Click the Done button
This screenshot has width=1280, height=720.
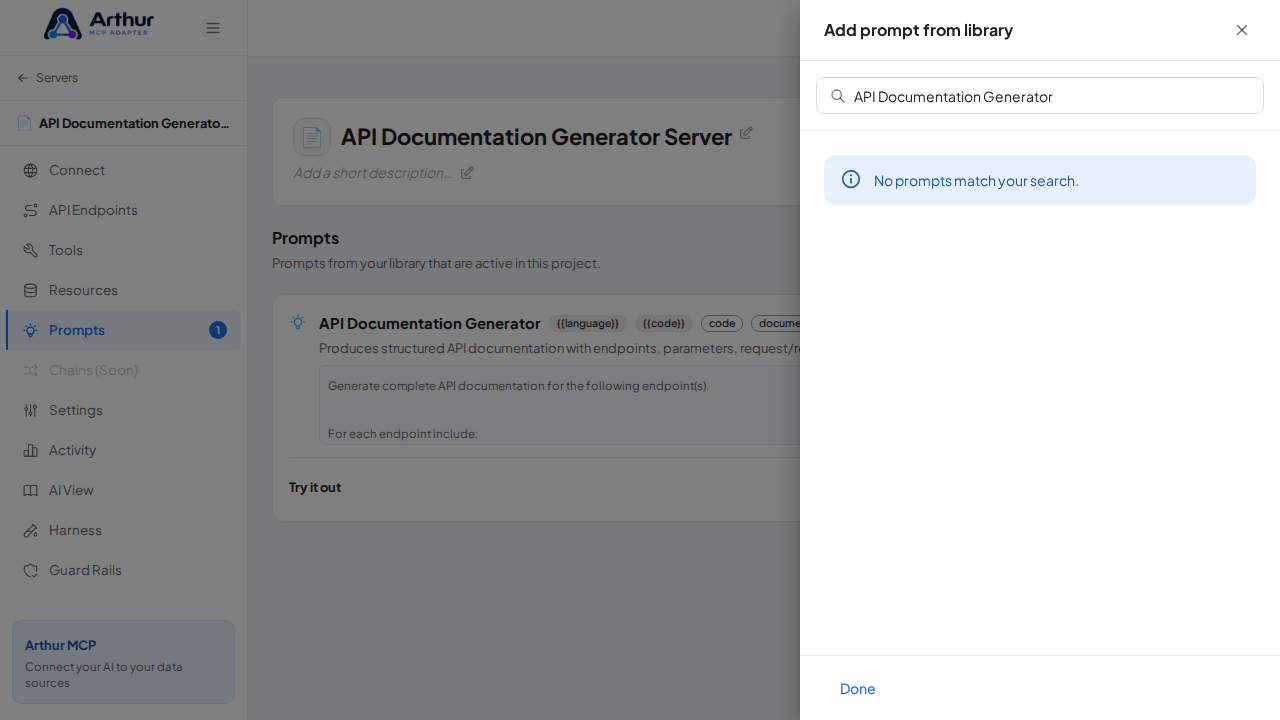point(858,688)
